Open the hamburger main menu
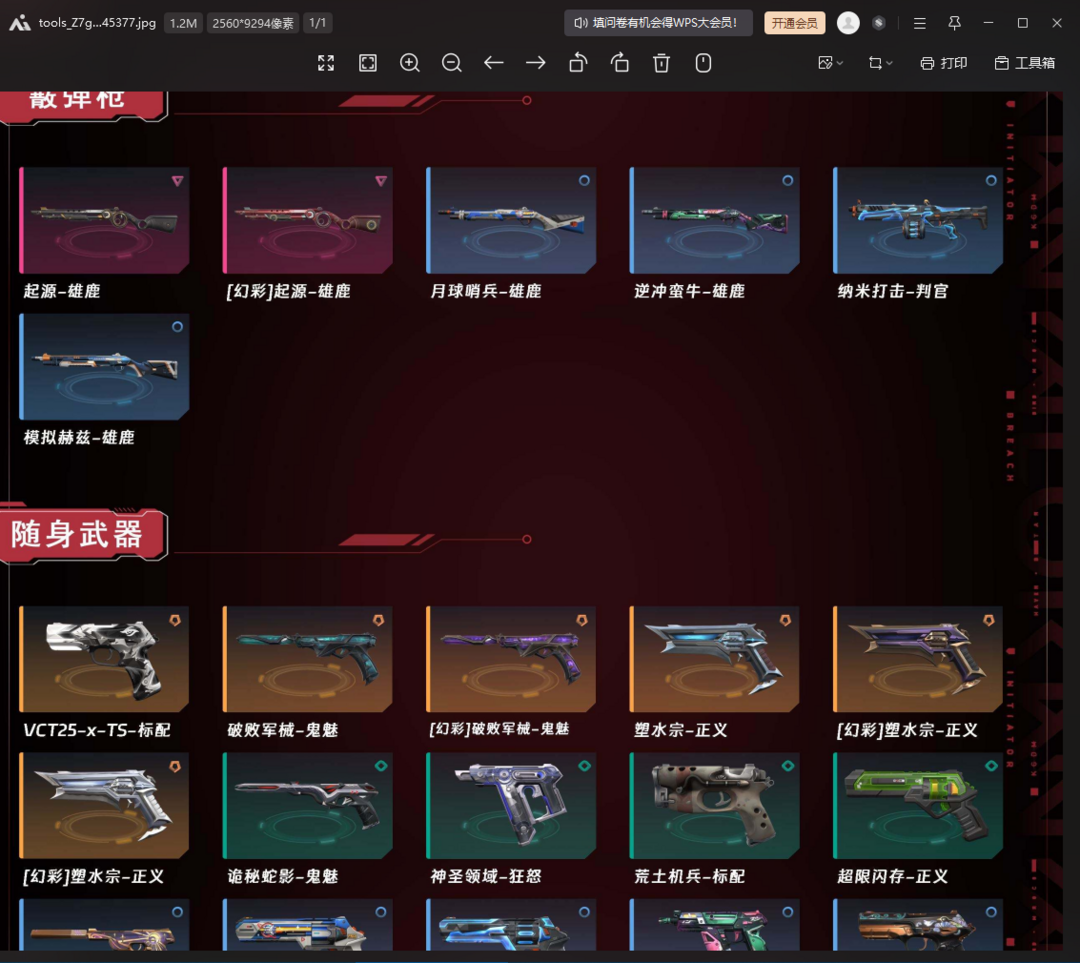This screenshot has width=1080, height=963. pos(920,23)
